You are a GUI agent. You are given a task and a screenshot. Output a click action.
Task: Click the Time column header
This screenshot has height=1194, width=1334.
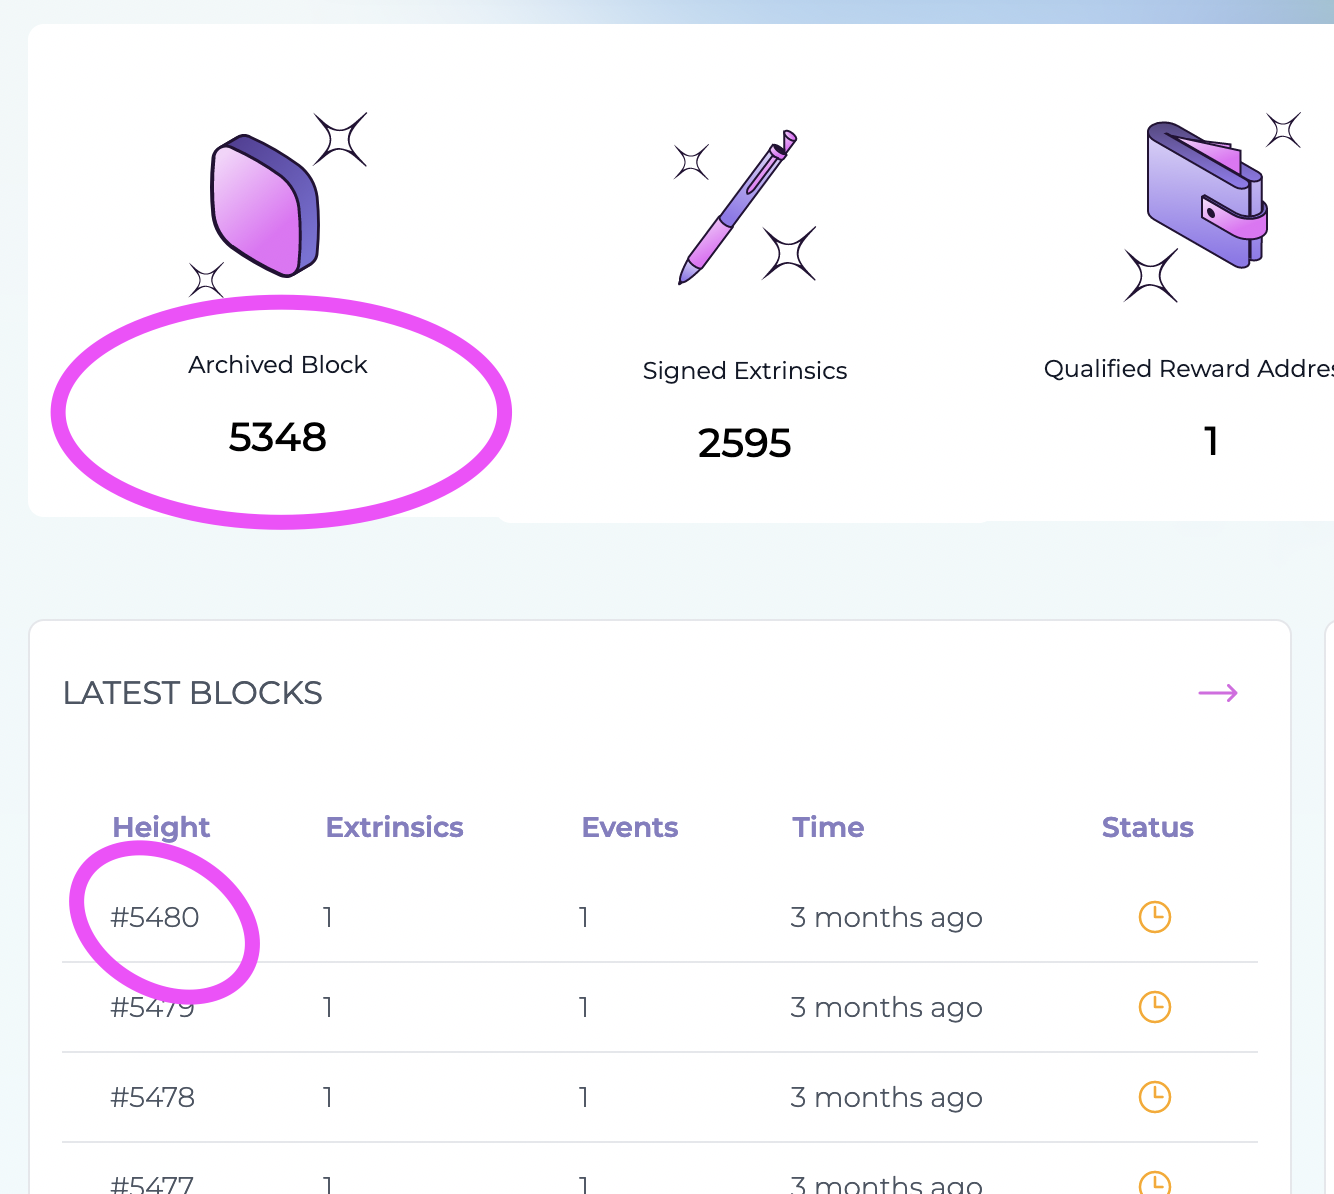827,827
